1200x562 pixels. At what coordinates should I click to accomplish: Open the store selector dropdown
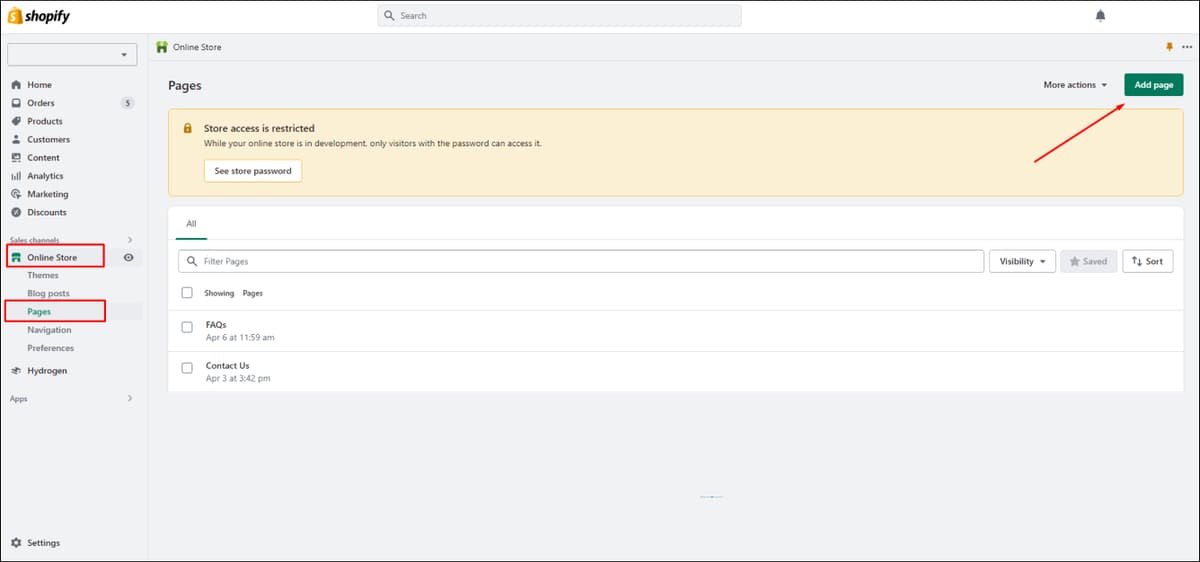point(72,55)
